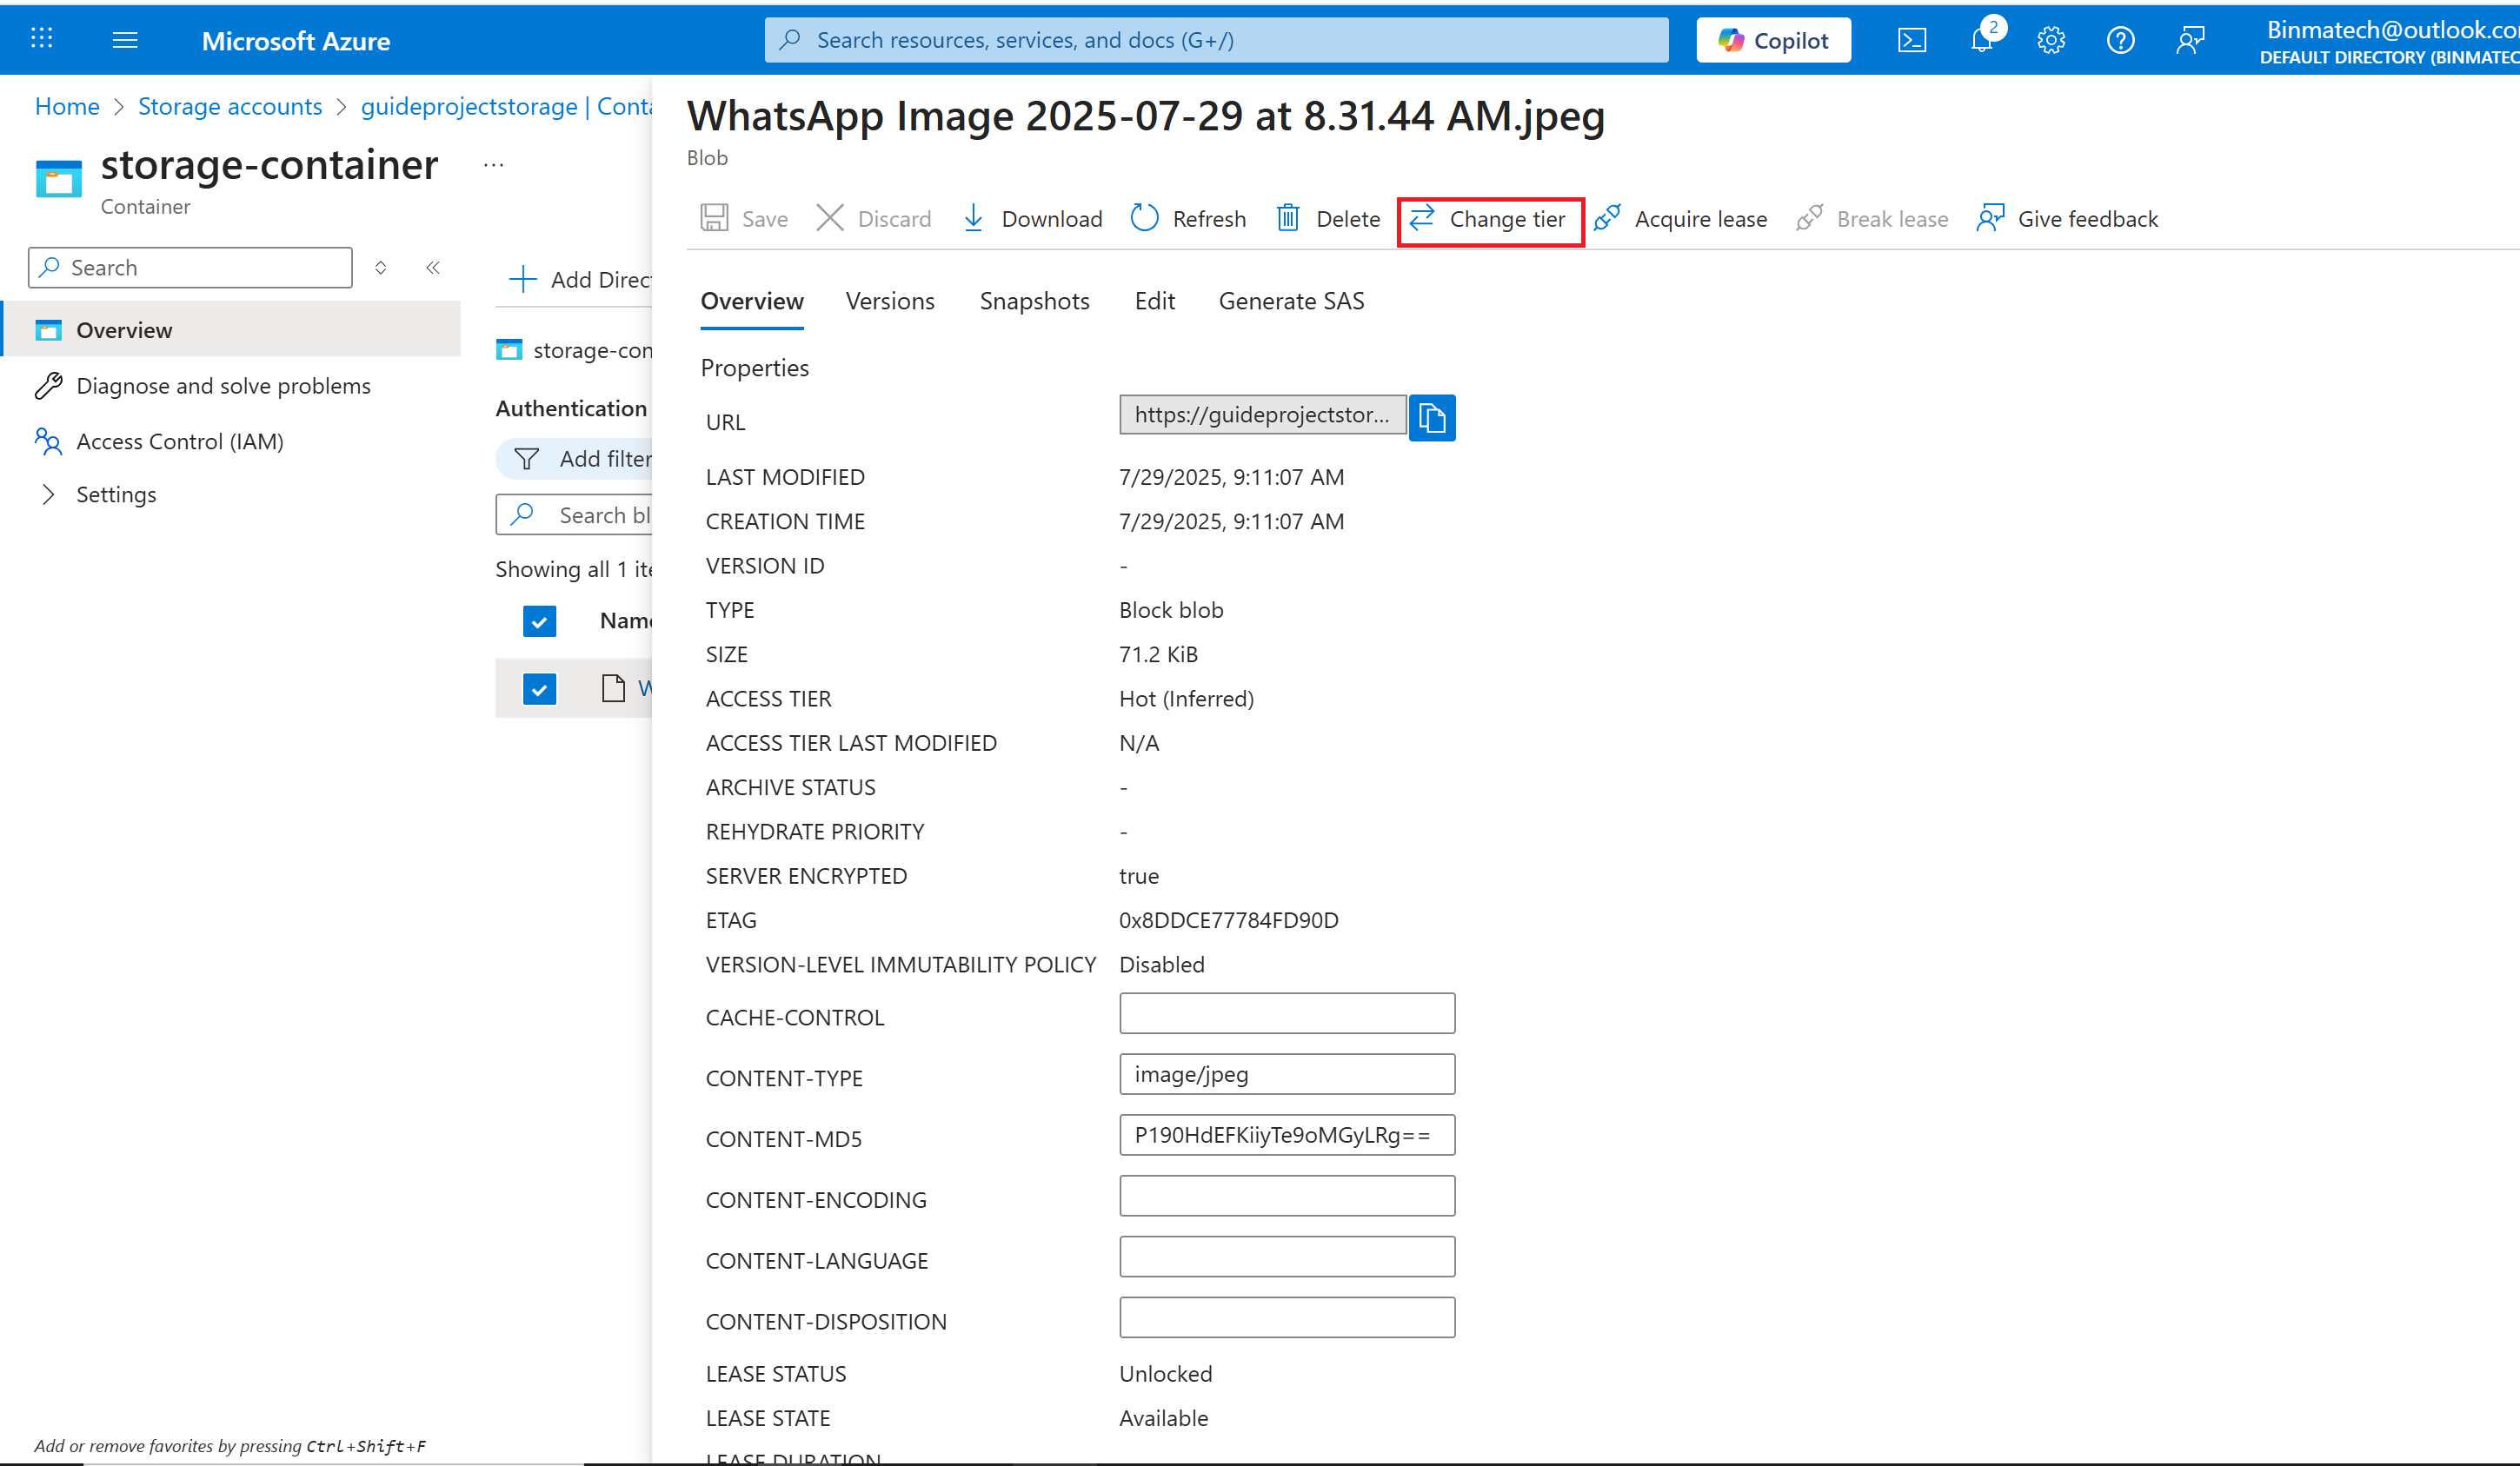The height and width of the screenshot is (1466, 2520).
Task: Click the Delete trash icon
Action: tap(1288, 219)
